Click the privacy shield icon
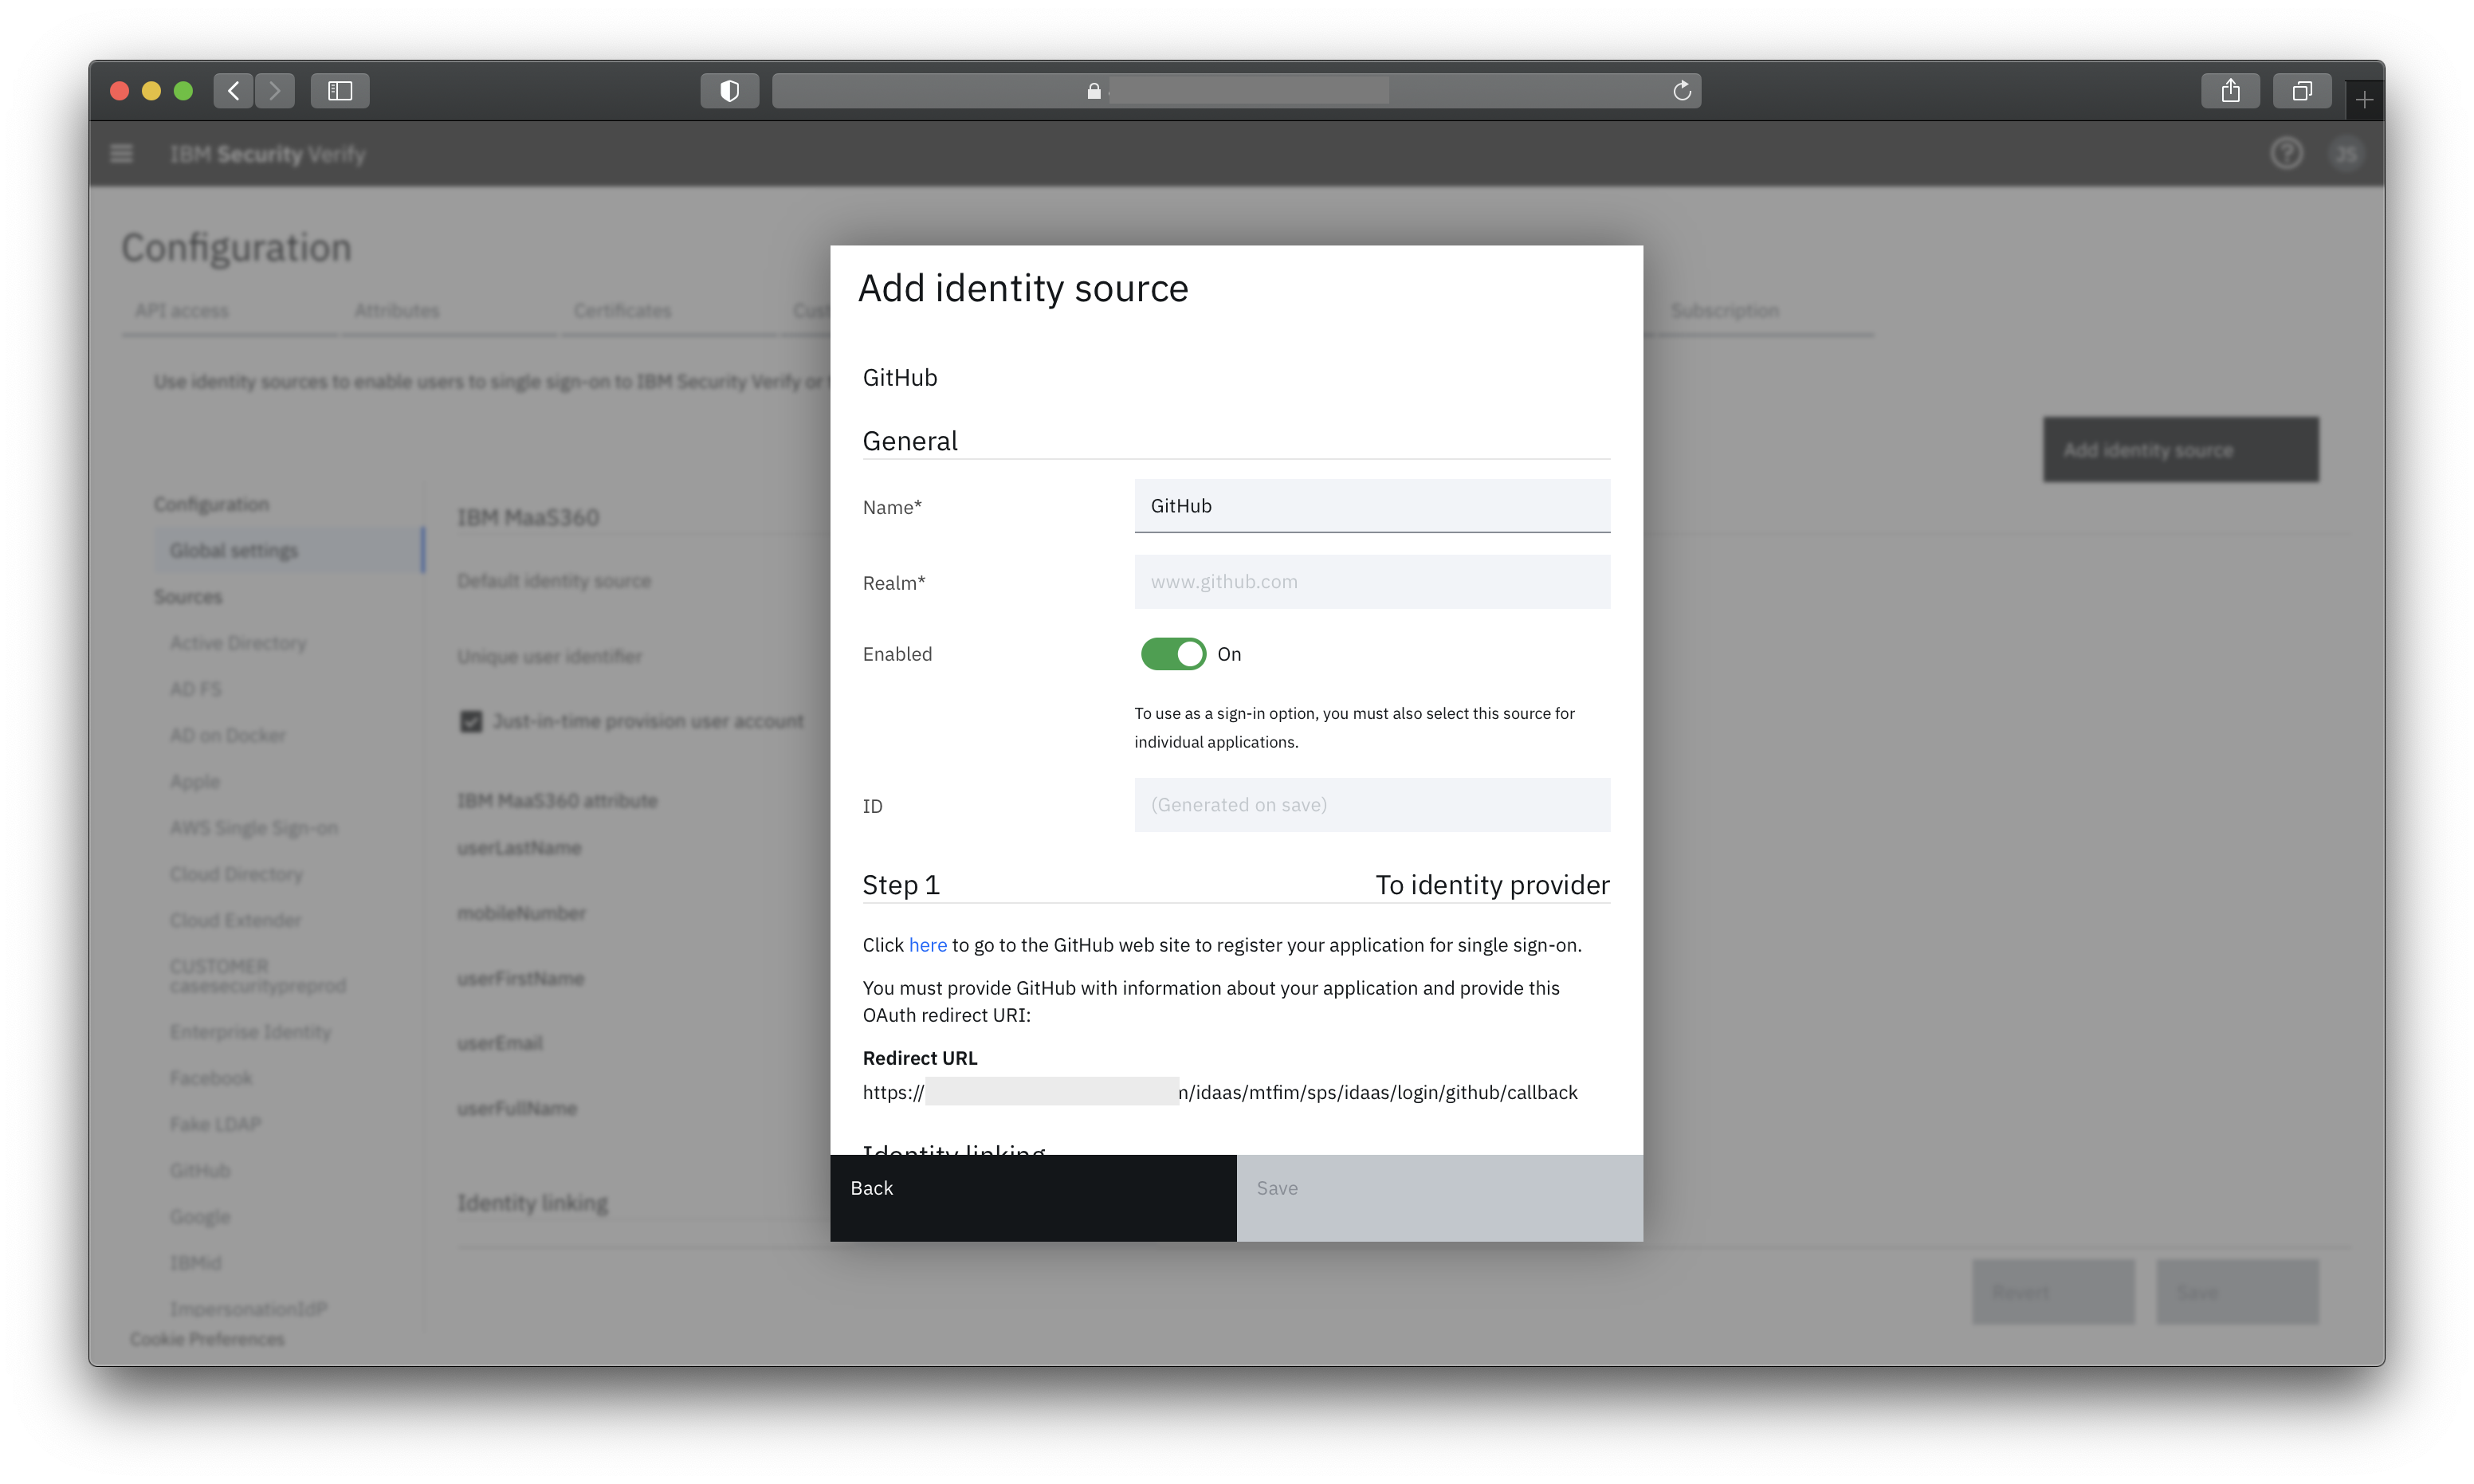This screenshot has width=2474, height=1484. click(x=729, y=91)
